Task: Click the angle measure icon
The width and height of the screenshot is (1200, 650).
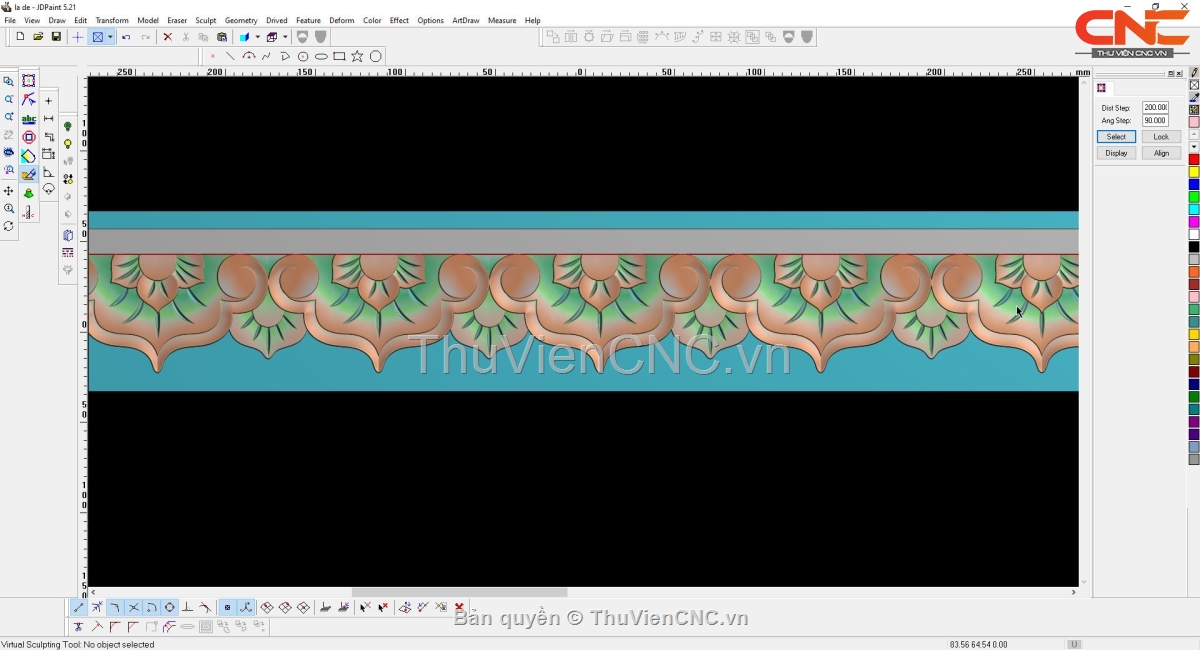Action: tap(48, 172)
